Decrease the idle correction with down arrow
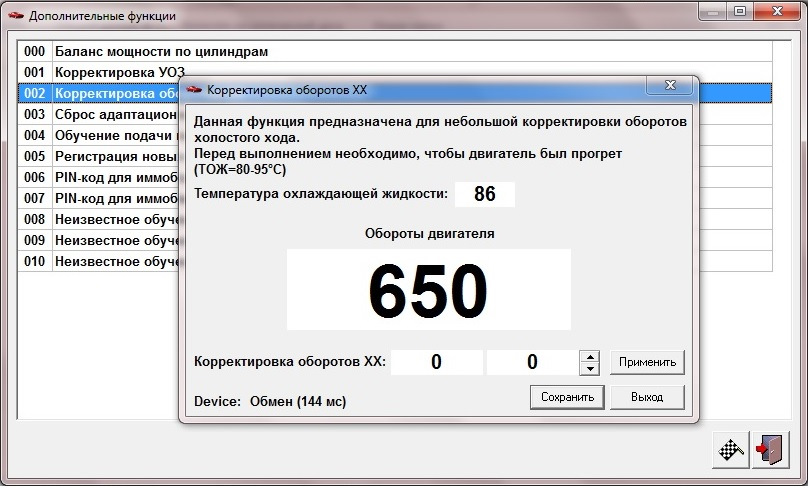Screen dimensions: 808x489 point(590,368)
